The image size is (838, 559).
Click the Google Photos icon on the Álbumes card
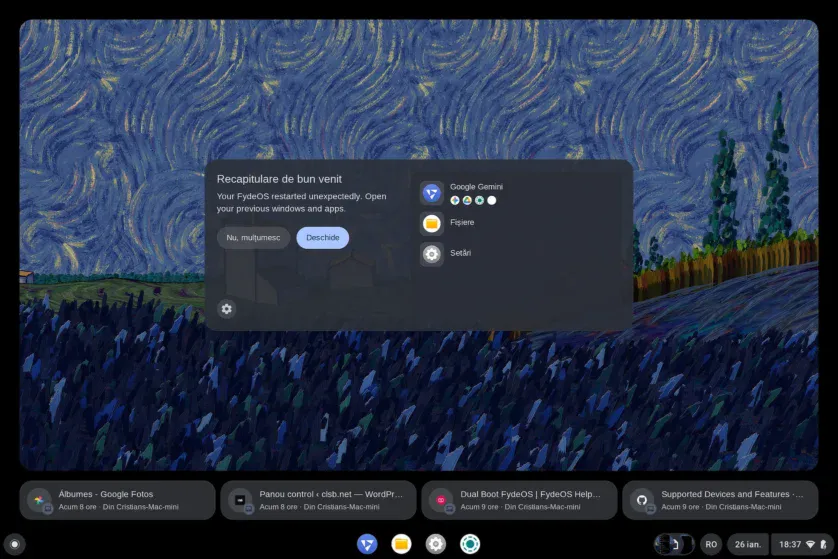click(39, 500)
